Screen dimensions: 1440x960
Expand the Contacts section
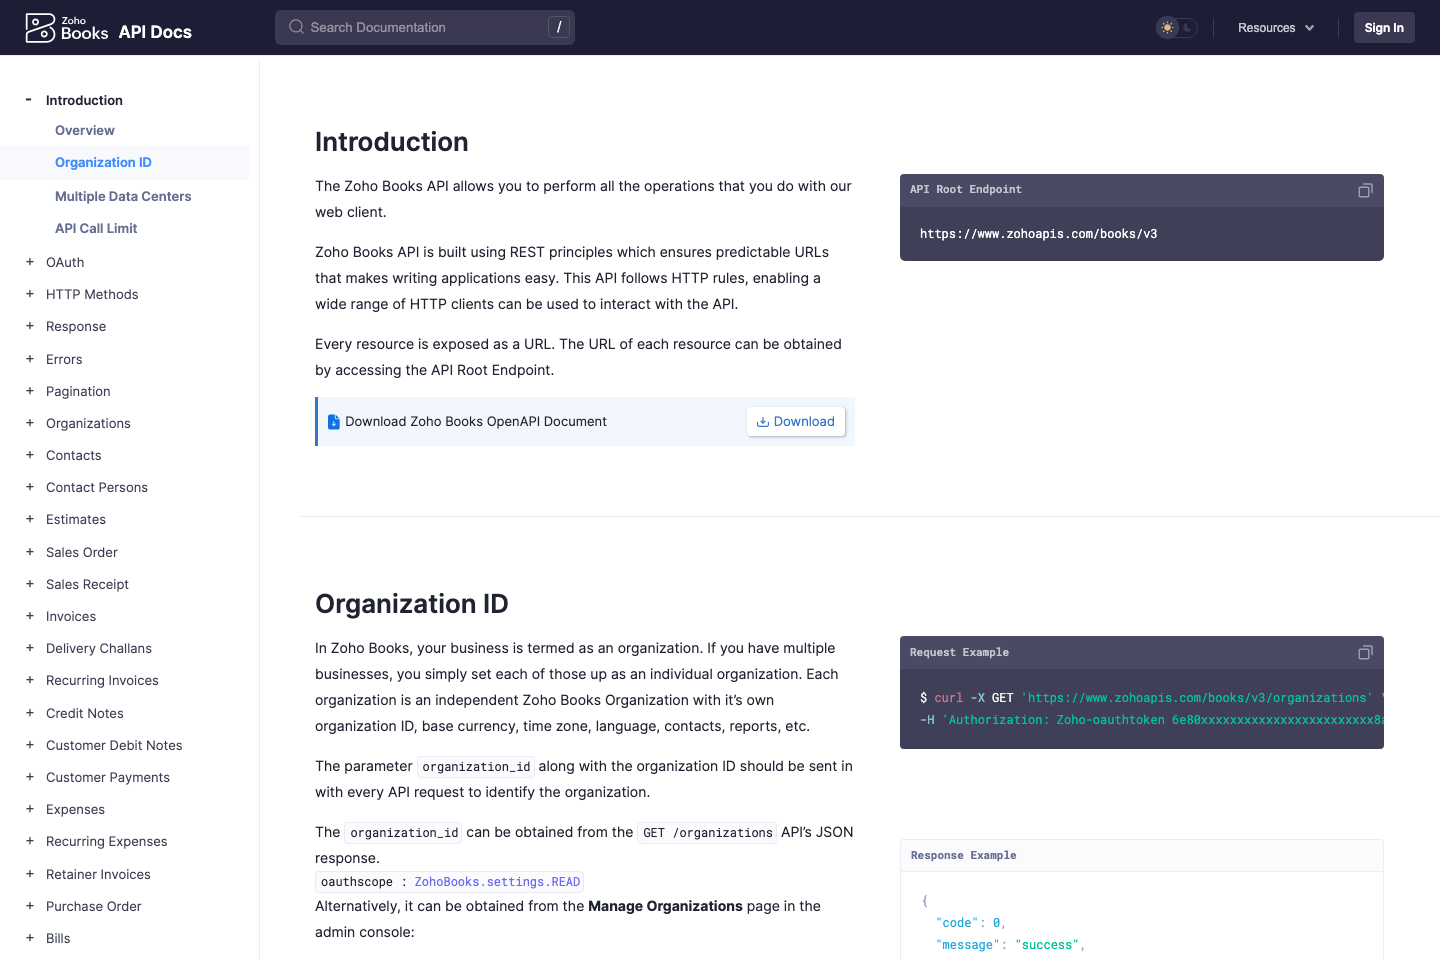coord(29,455)
